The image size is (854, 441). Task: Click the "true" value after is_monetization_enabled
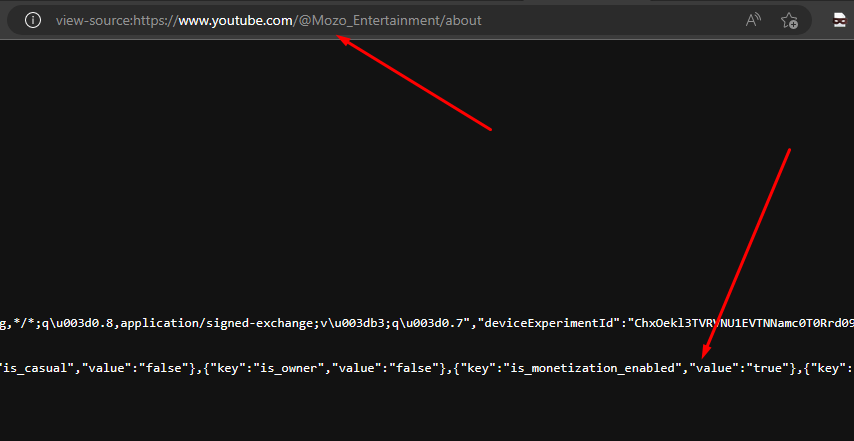point(766,369)
